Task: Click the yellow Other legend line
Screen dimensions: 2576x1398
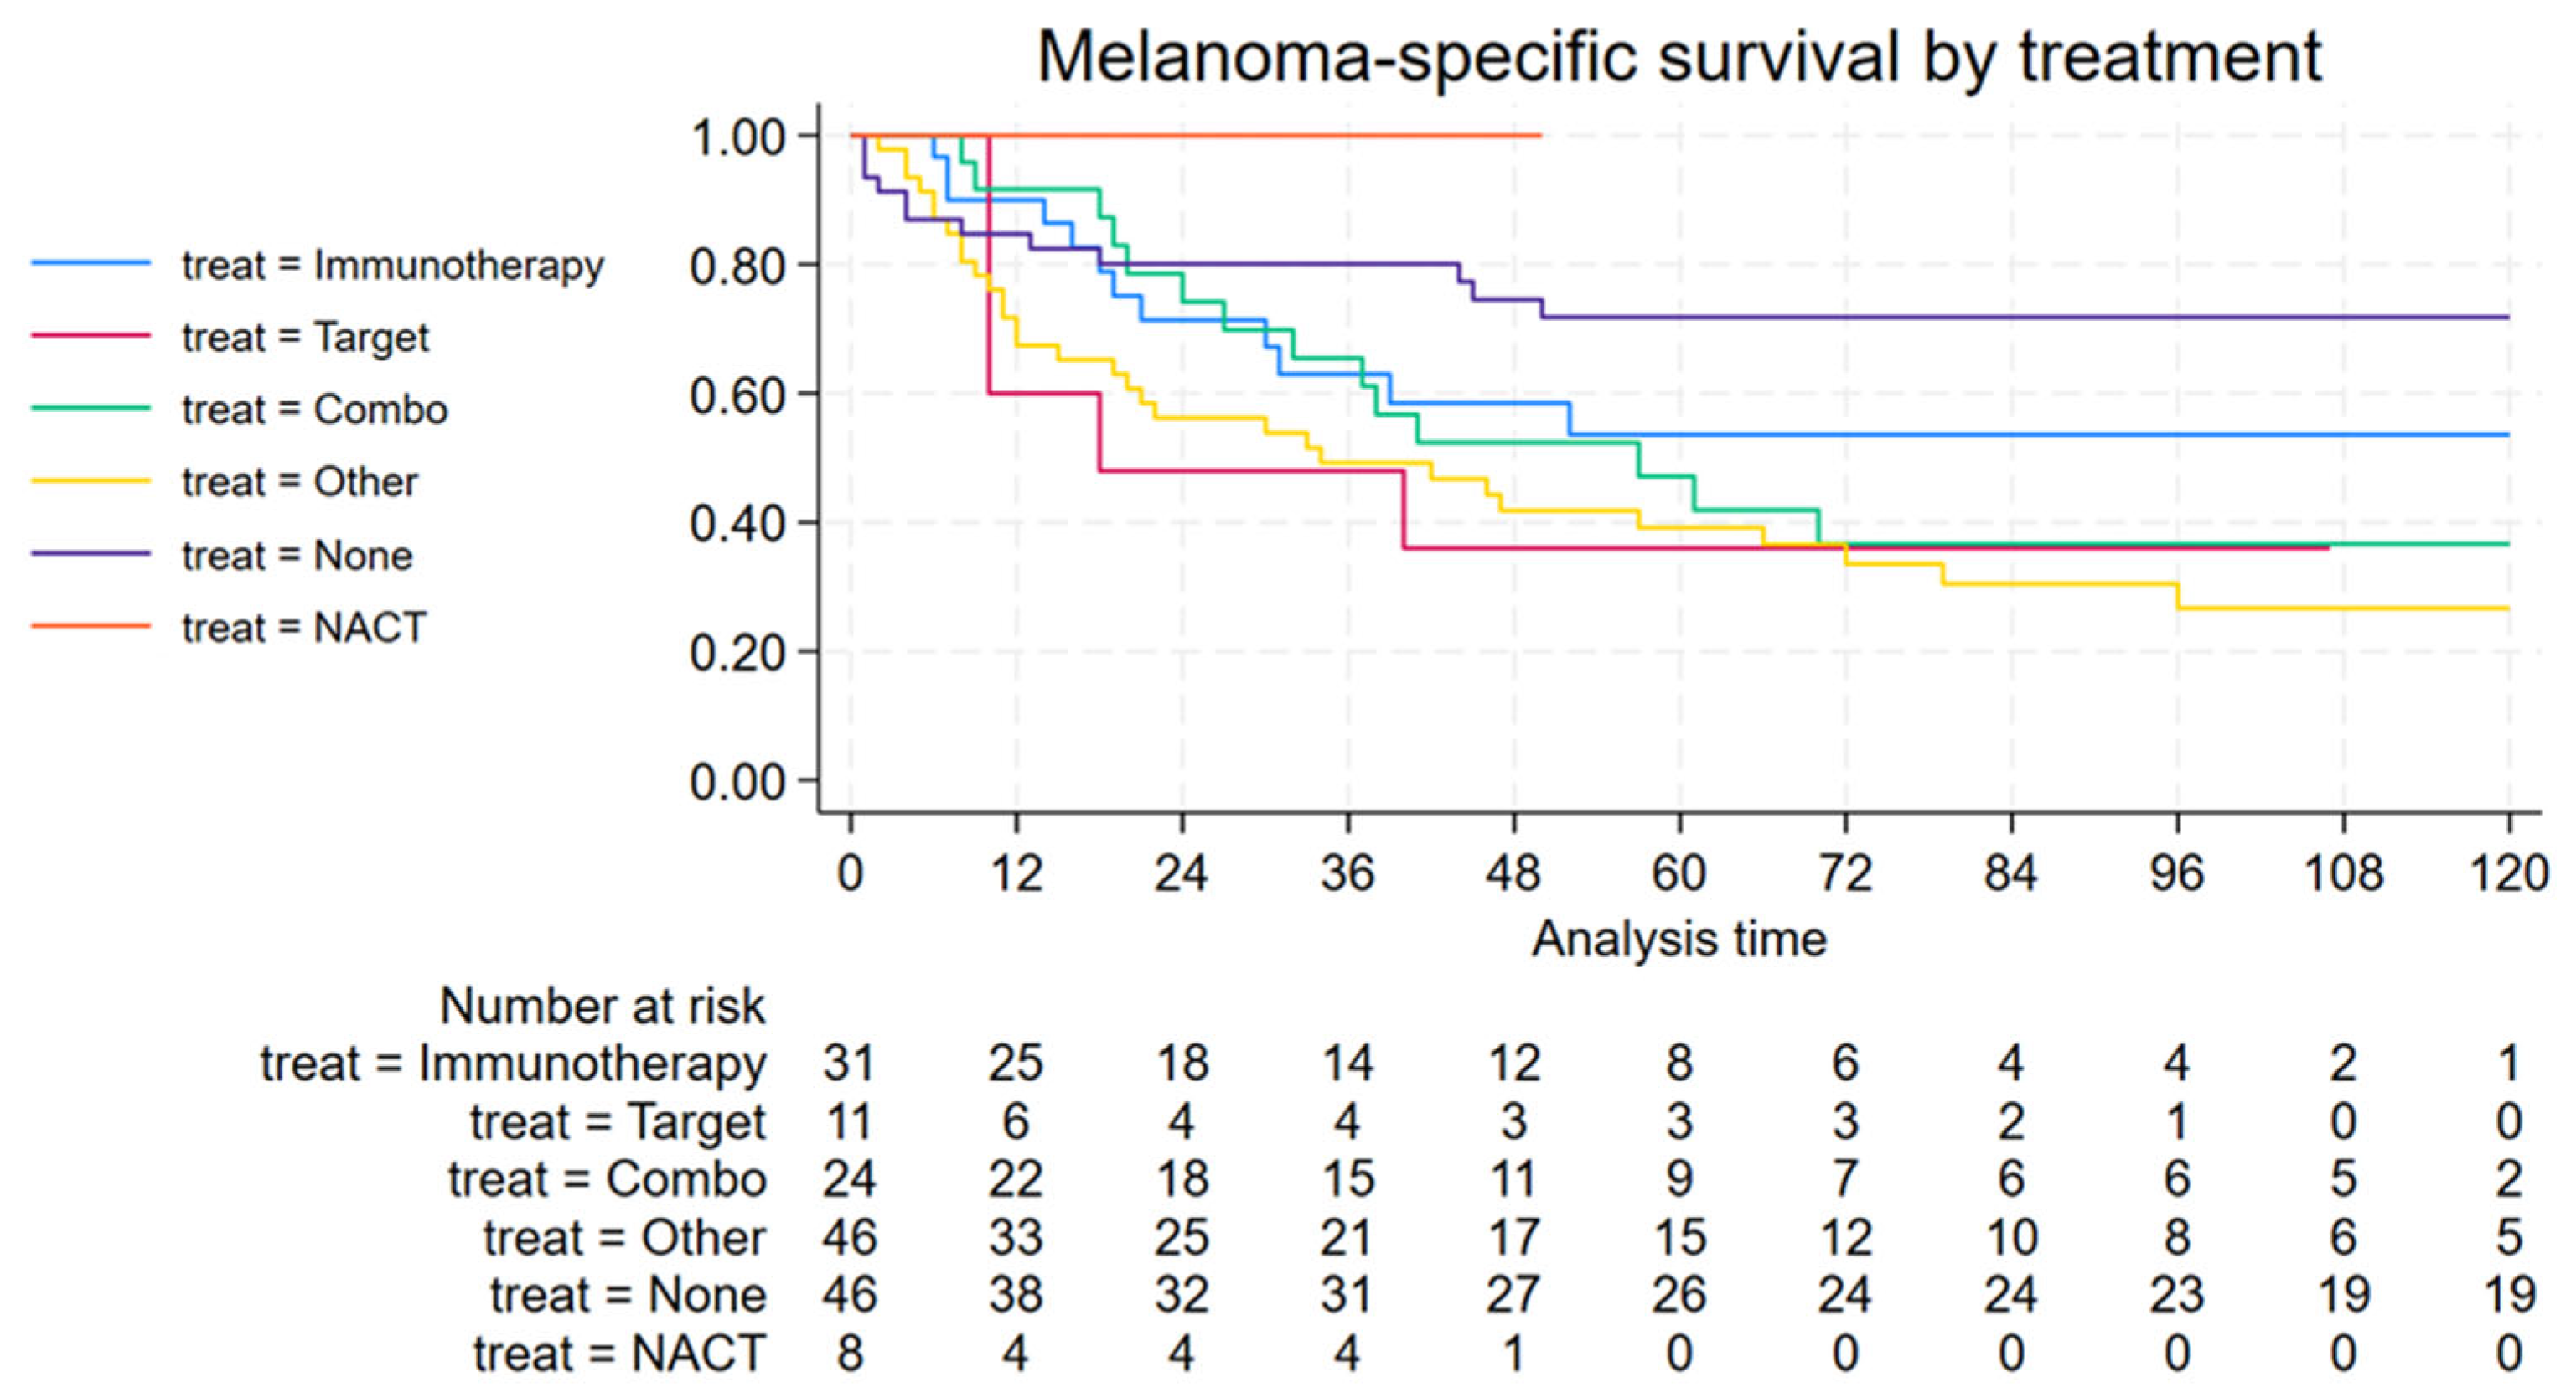Action: 91,481
